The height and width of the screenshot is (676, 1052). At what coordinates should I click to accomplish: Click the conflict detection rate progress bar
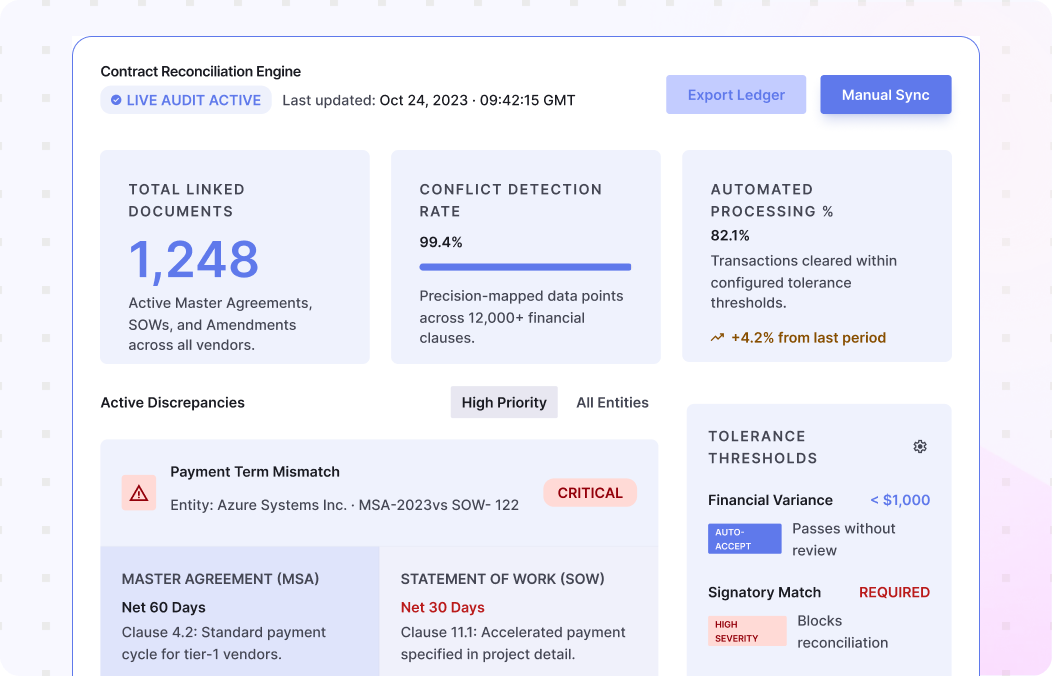point(525,267)
